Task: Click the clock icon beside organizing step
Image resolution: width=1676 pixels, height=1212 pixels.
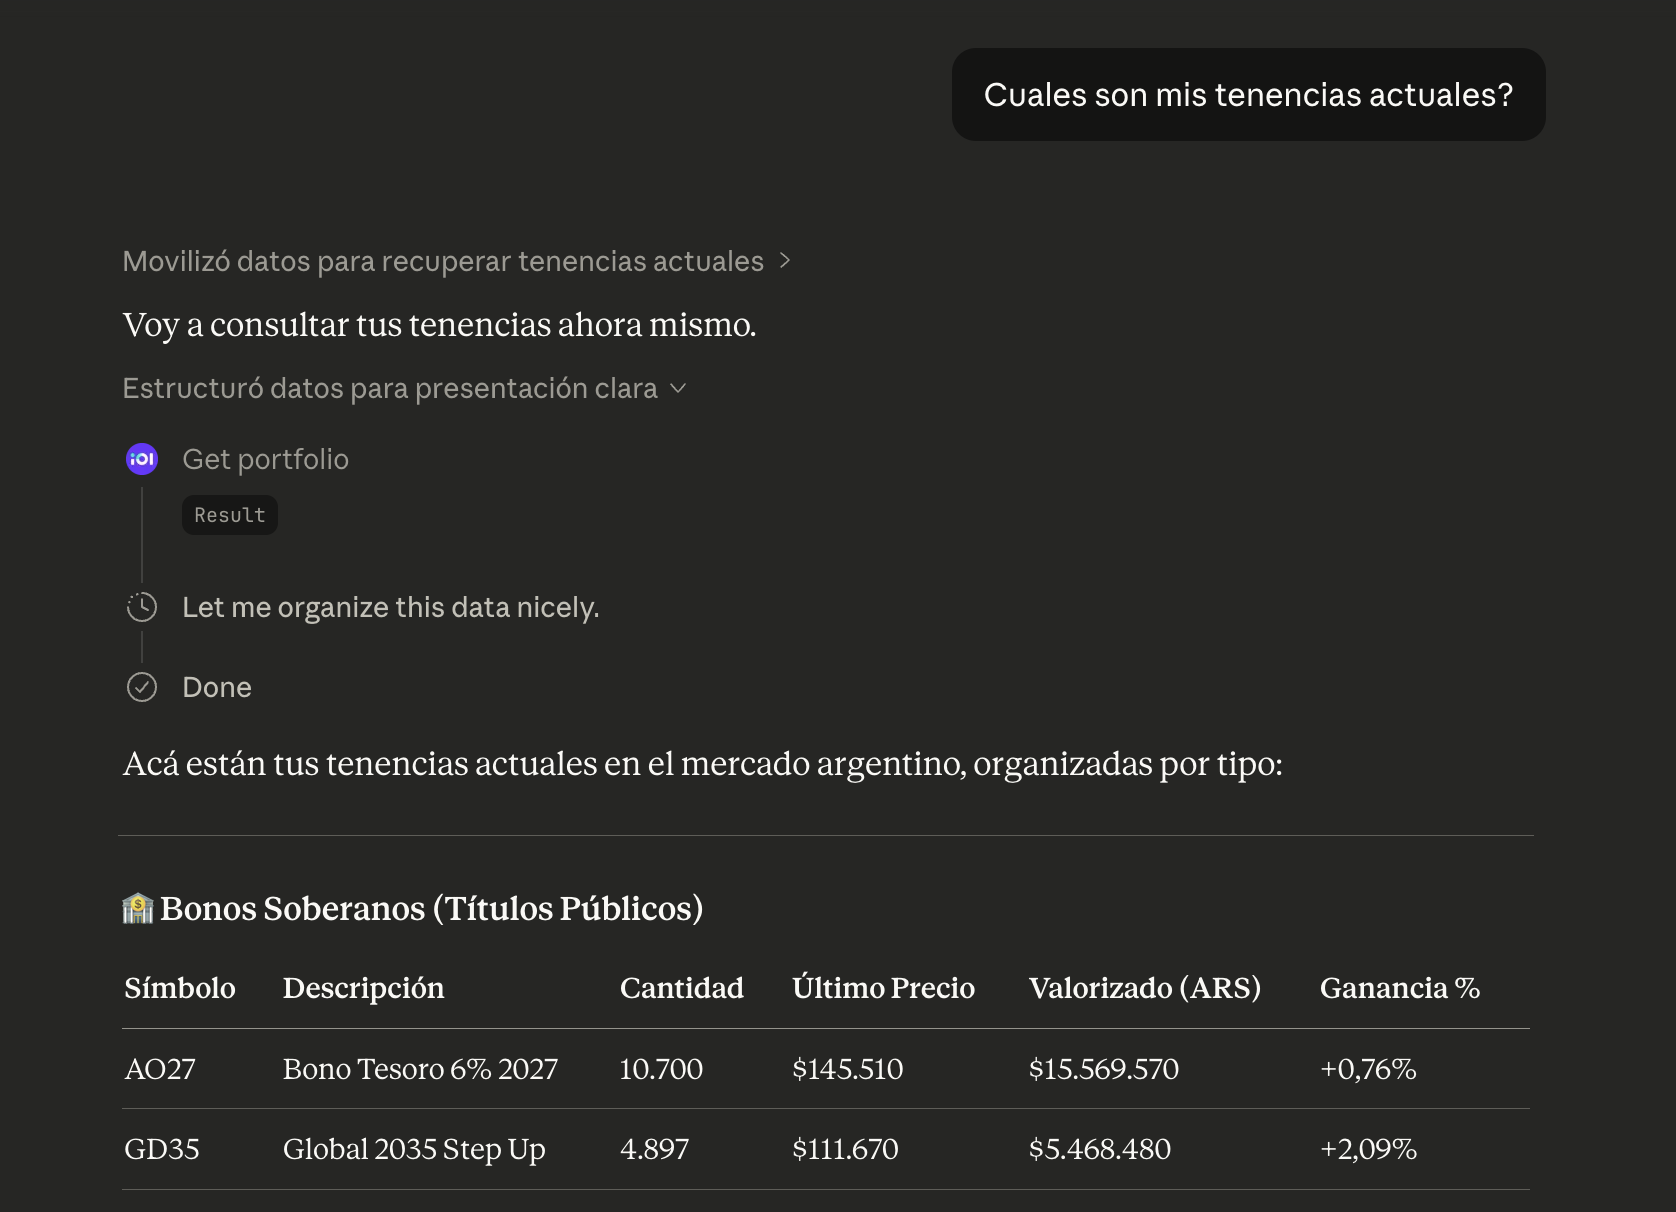Action: [143, 606]
